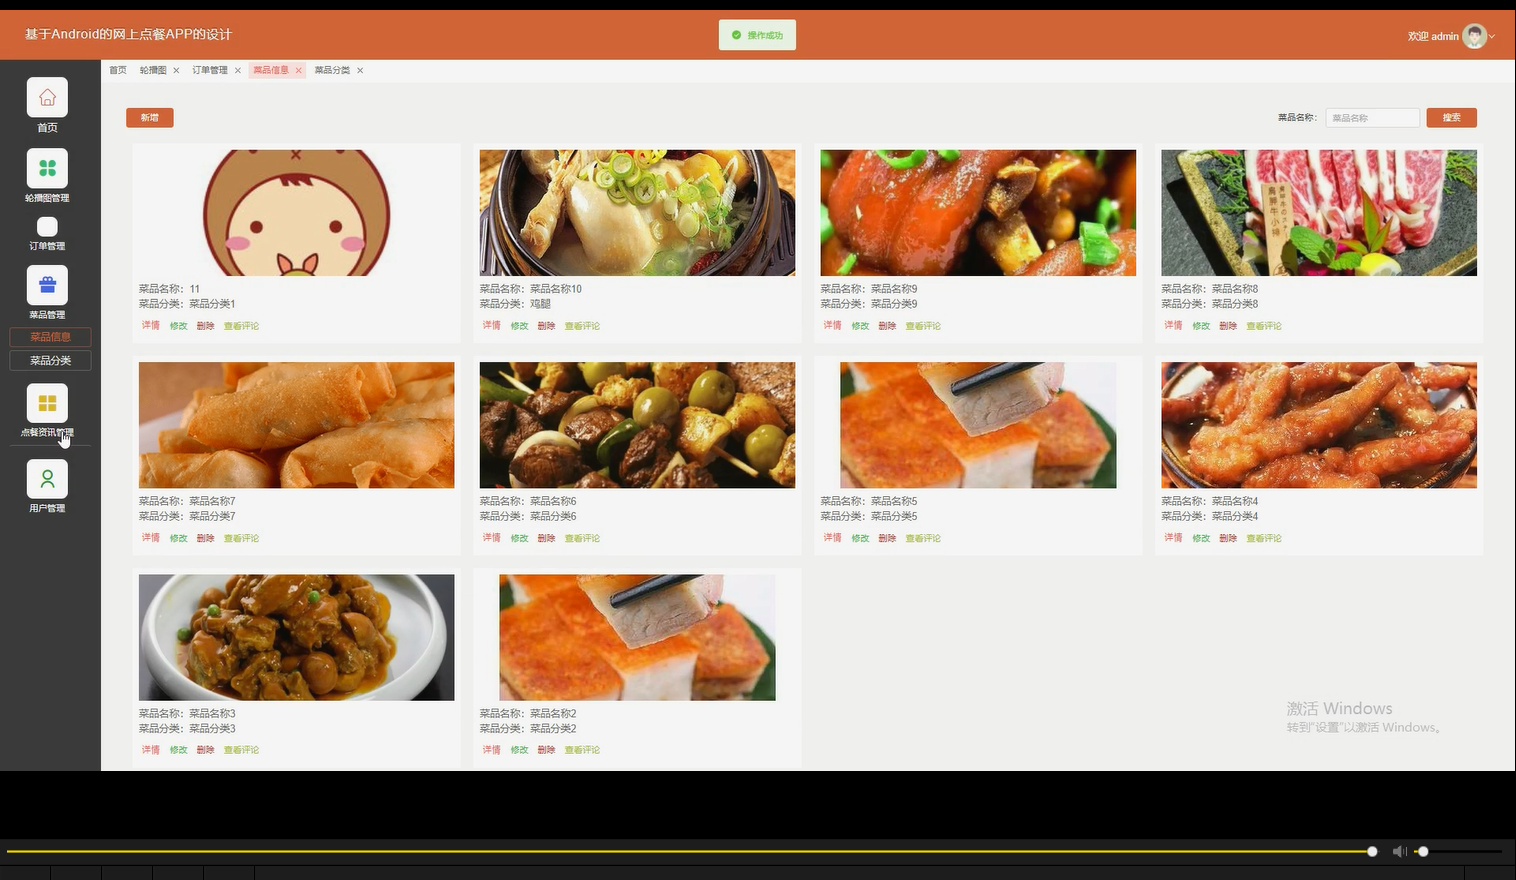Click the 新增 button to add a dish
This screenshot has width=1516, height=880.
(x=149, y=117)
